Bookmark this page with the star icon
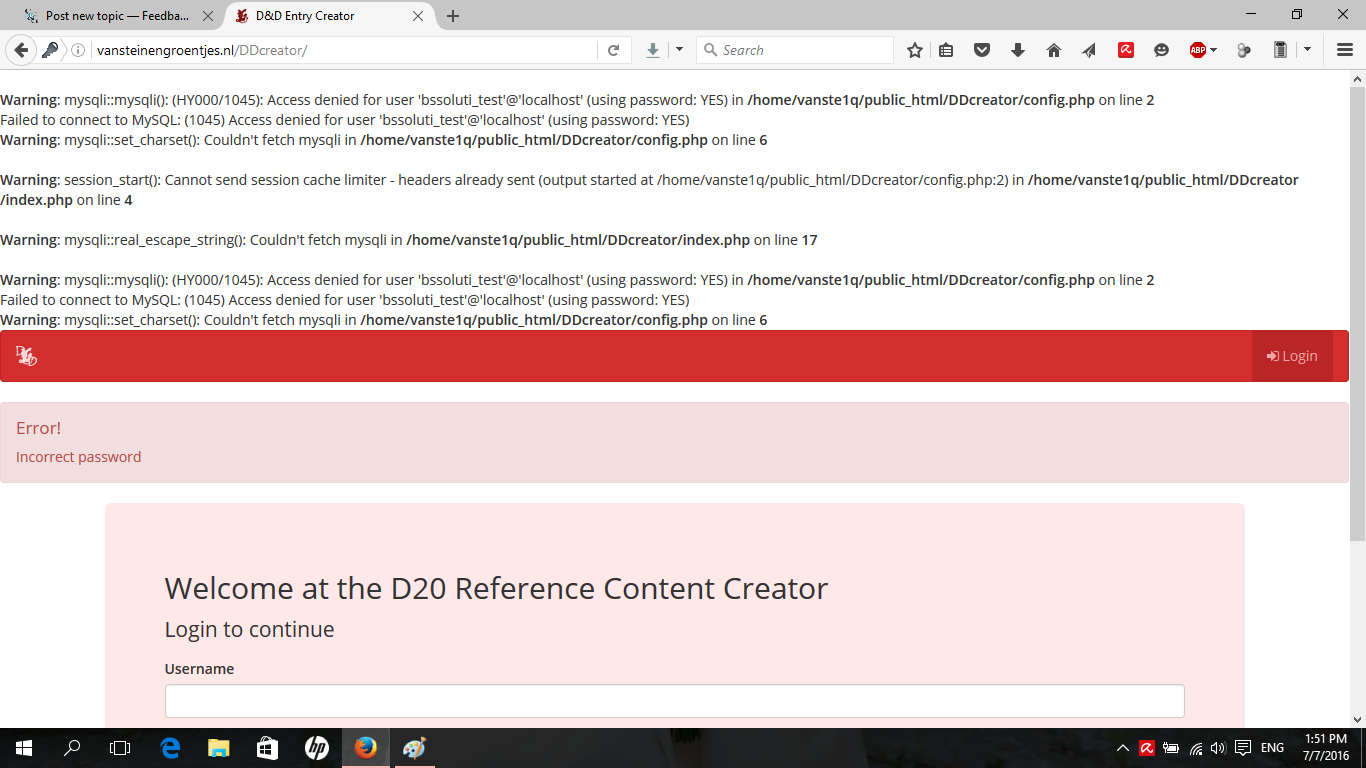1366x768 pixels. pyautogui.click(x=915, y=50)
